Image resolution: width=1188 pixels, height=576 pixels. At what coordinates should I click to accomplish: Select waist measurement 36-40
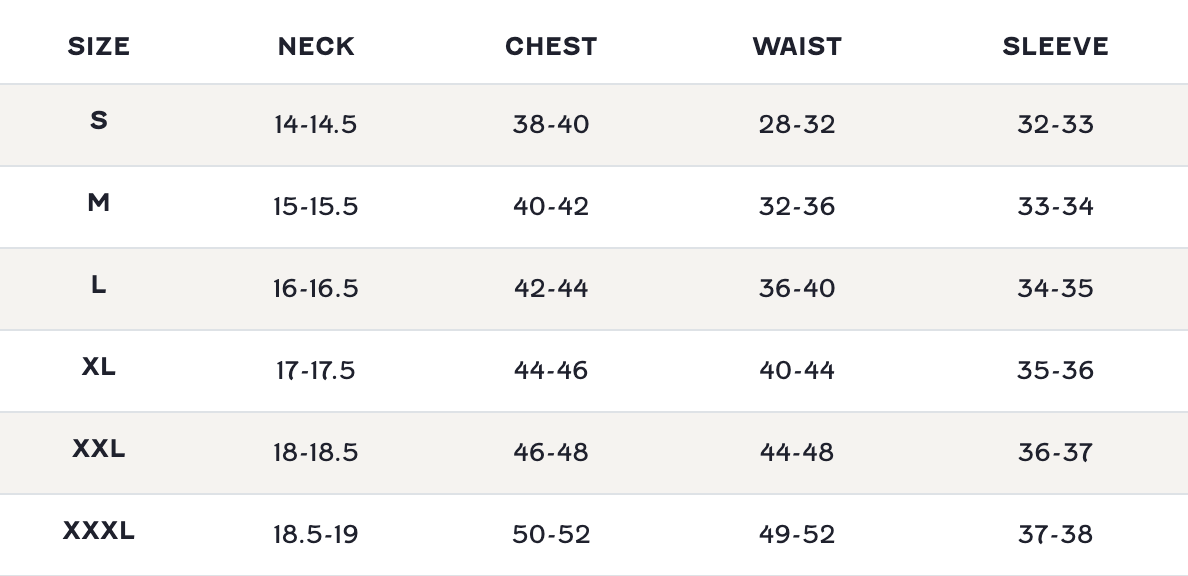[797, 288]
